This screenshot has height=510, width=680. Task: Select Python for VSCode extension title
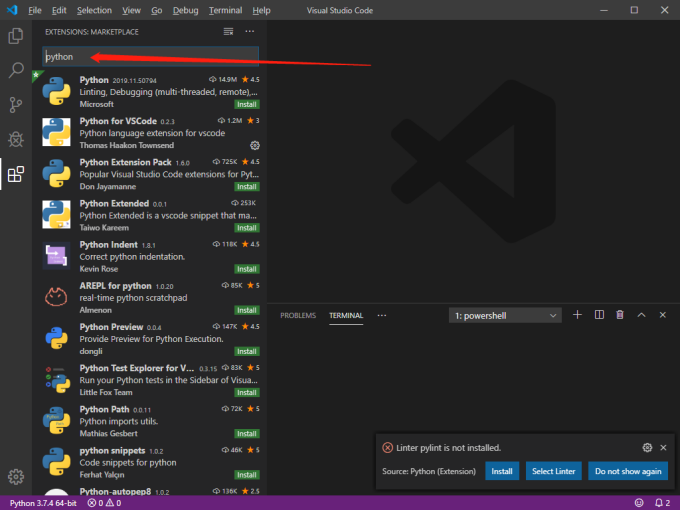coord(118,121)
